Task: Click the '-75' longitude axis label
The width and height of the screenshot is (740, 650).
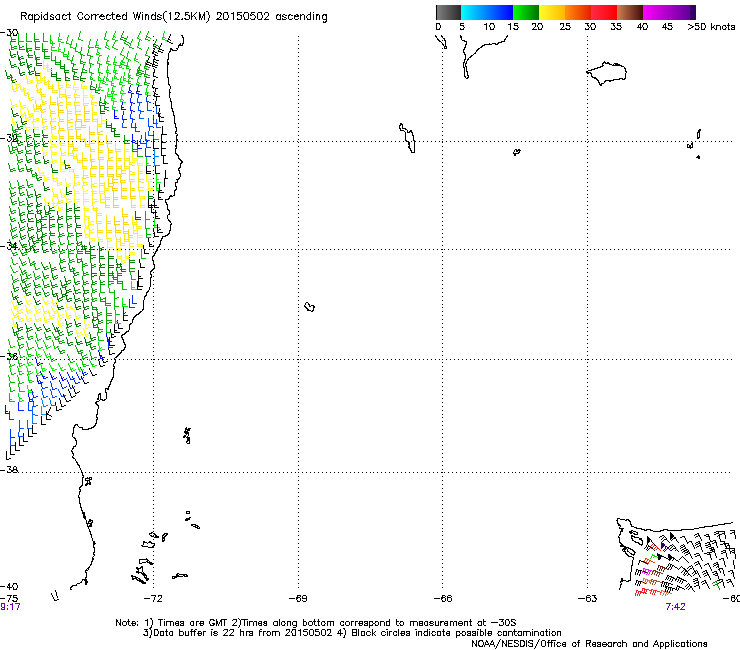Action: 9,599
